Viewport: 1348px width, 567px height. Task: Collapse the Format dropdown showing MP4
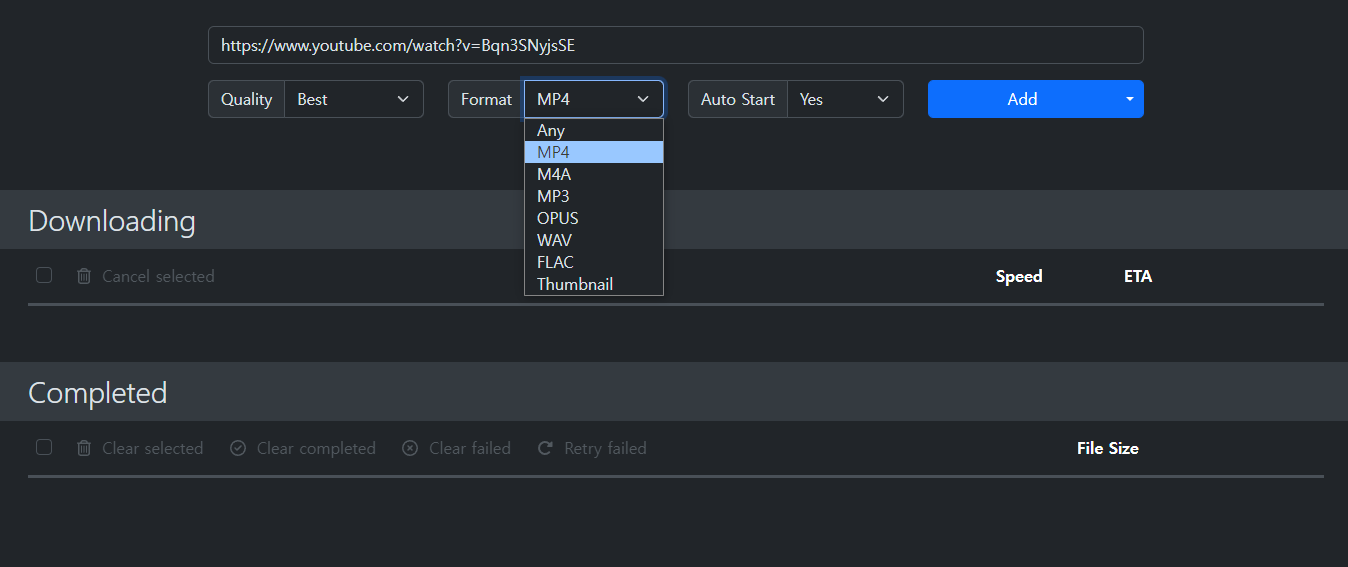(x=593, y=99)
